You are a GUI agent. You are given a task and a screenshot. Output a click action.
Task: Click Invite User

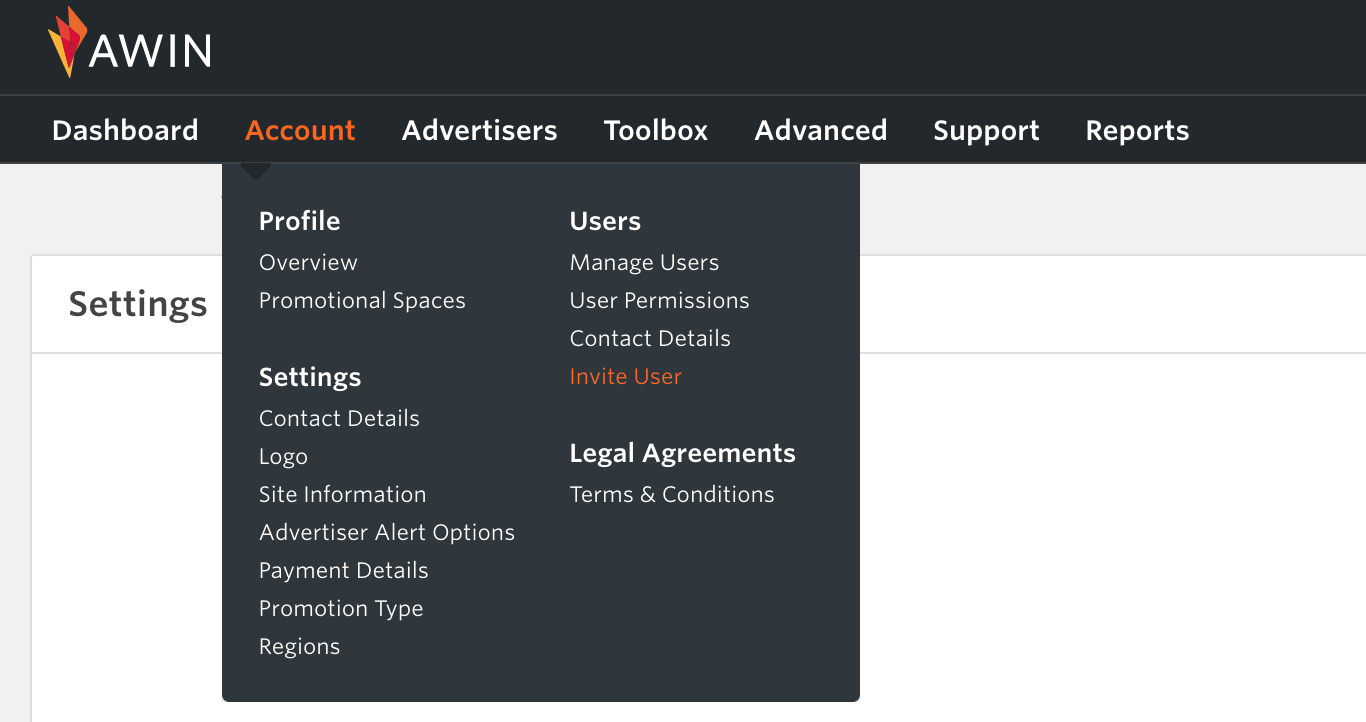[x=625, y=376]
